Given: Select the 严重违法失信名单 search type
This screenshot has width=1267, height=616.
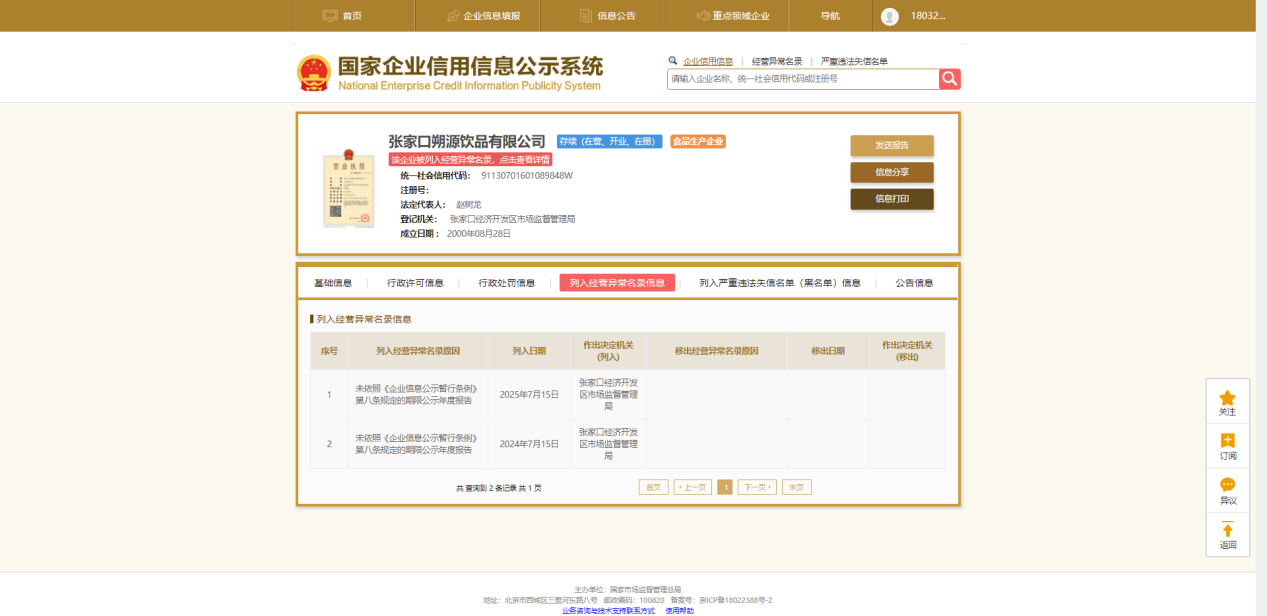Looking at the screenshot, I should 854,61.
